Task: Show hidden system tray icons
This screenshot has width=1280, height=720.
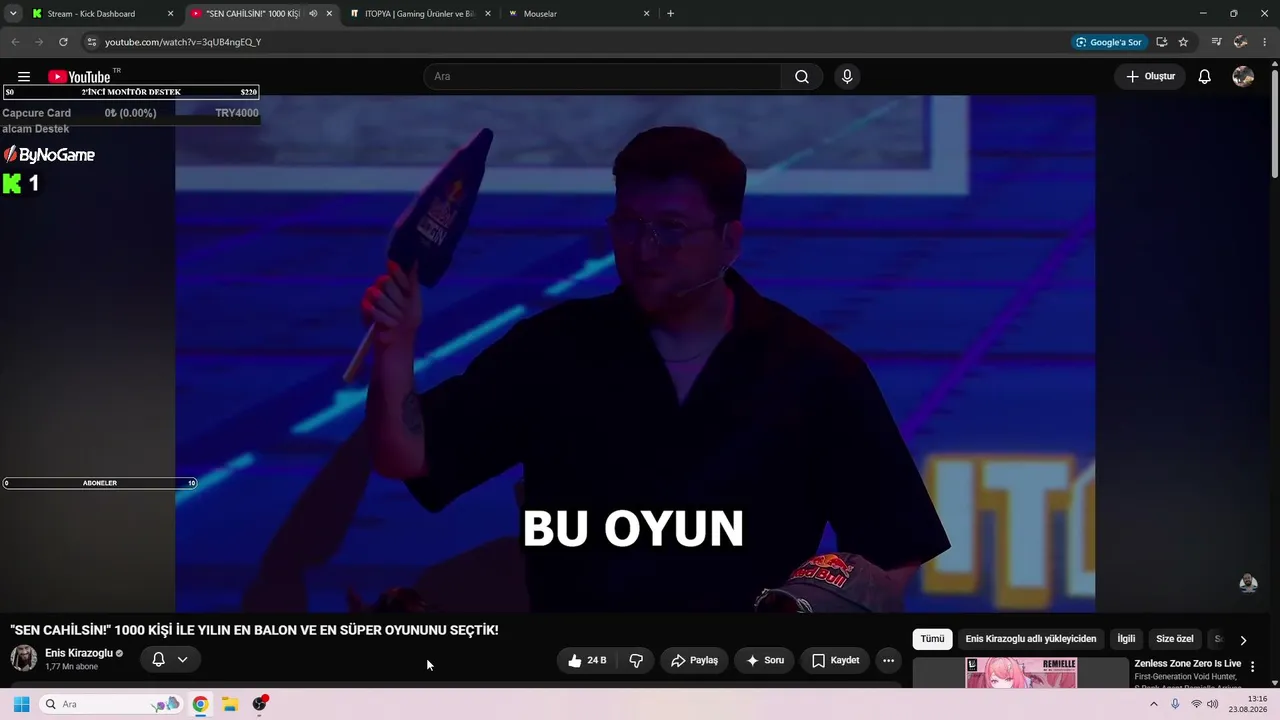Action: 1153,704
